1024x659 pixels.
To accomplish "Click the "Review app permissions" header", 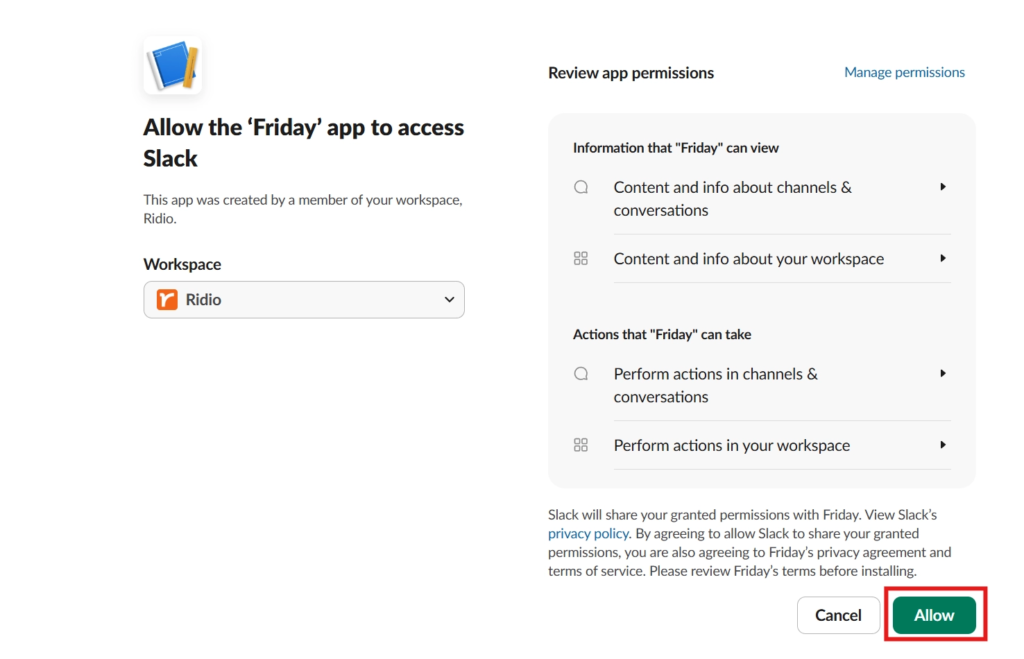I will [x=630, y=72].
